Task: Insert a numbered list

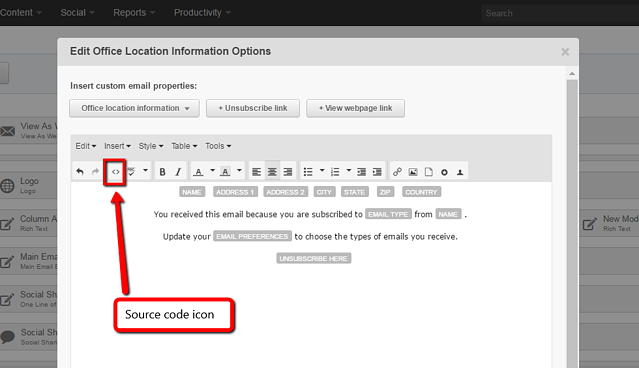Action: pyautogui.click(x=335, y=172)
